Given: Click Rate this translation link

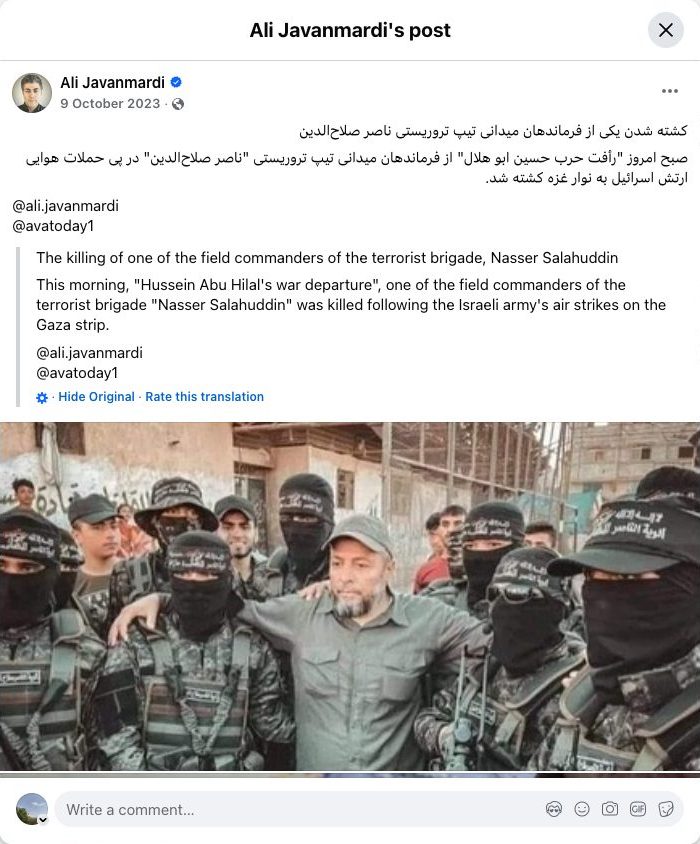Looking at the screenshot, I should [x=205, y=397].
